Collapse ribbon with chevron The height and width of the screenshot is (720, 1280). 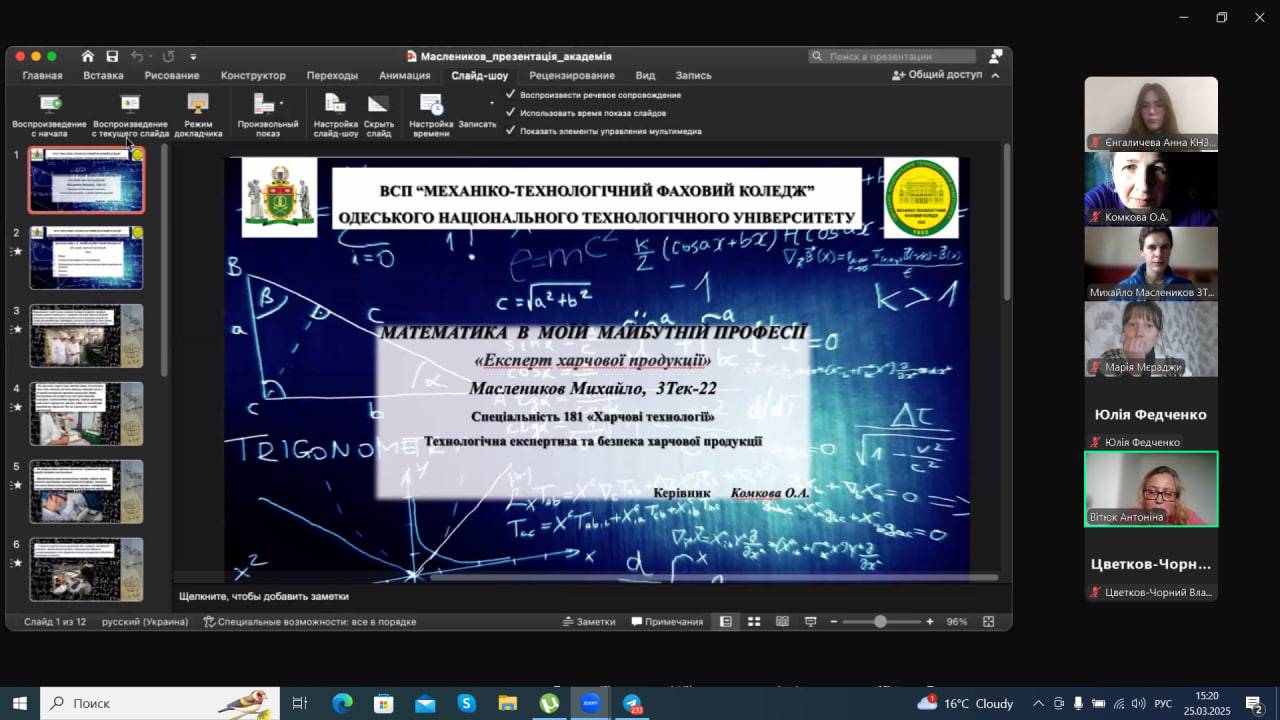pyautogui.click(x=995, y=75)
